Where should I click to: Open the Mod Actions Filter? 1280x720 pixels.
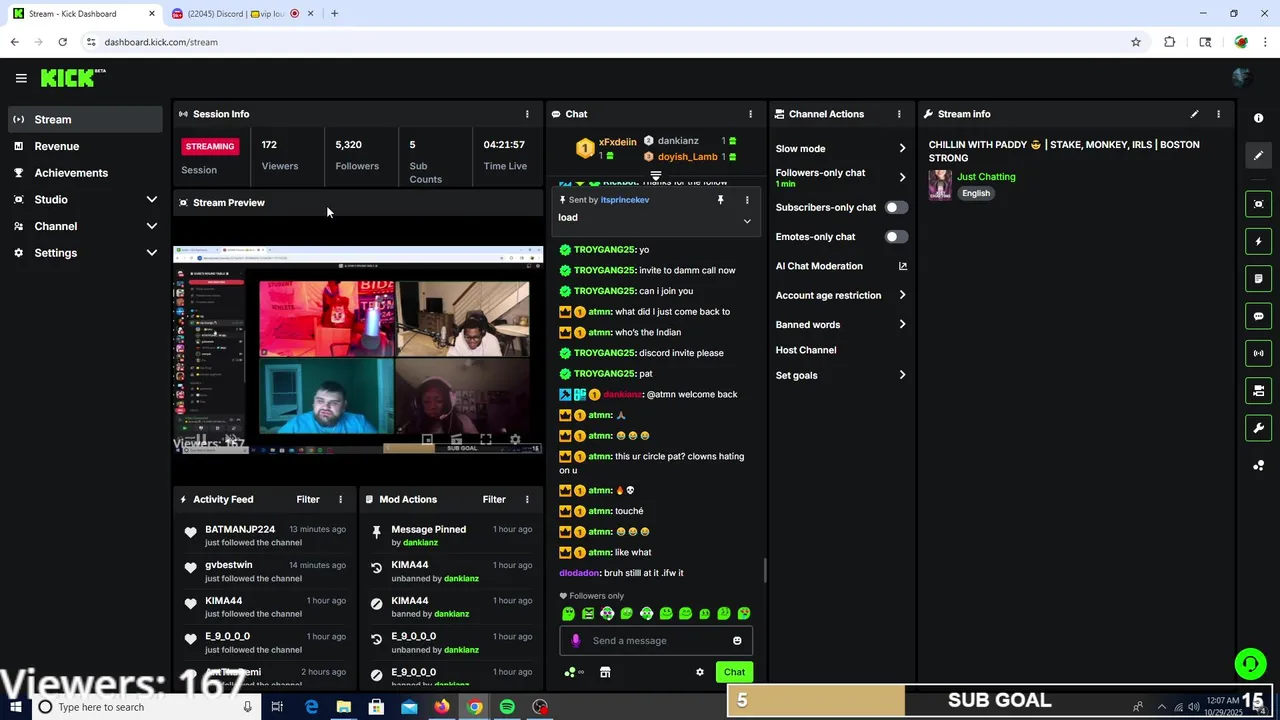click(494, 499)
